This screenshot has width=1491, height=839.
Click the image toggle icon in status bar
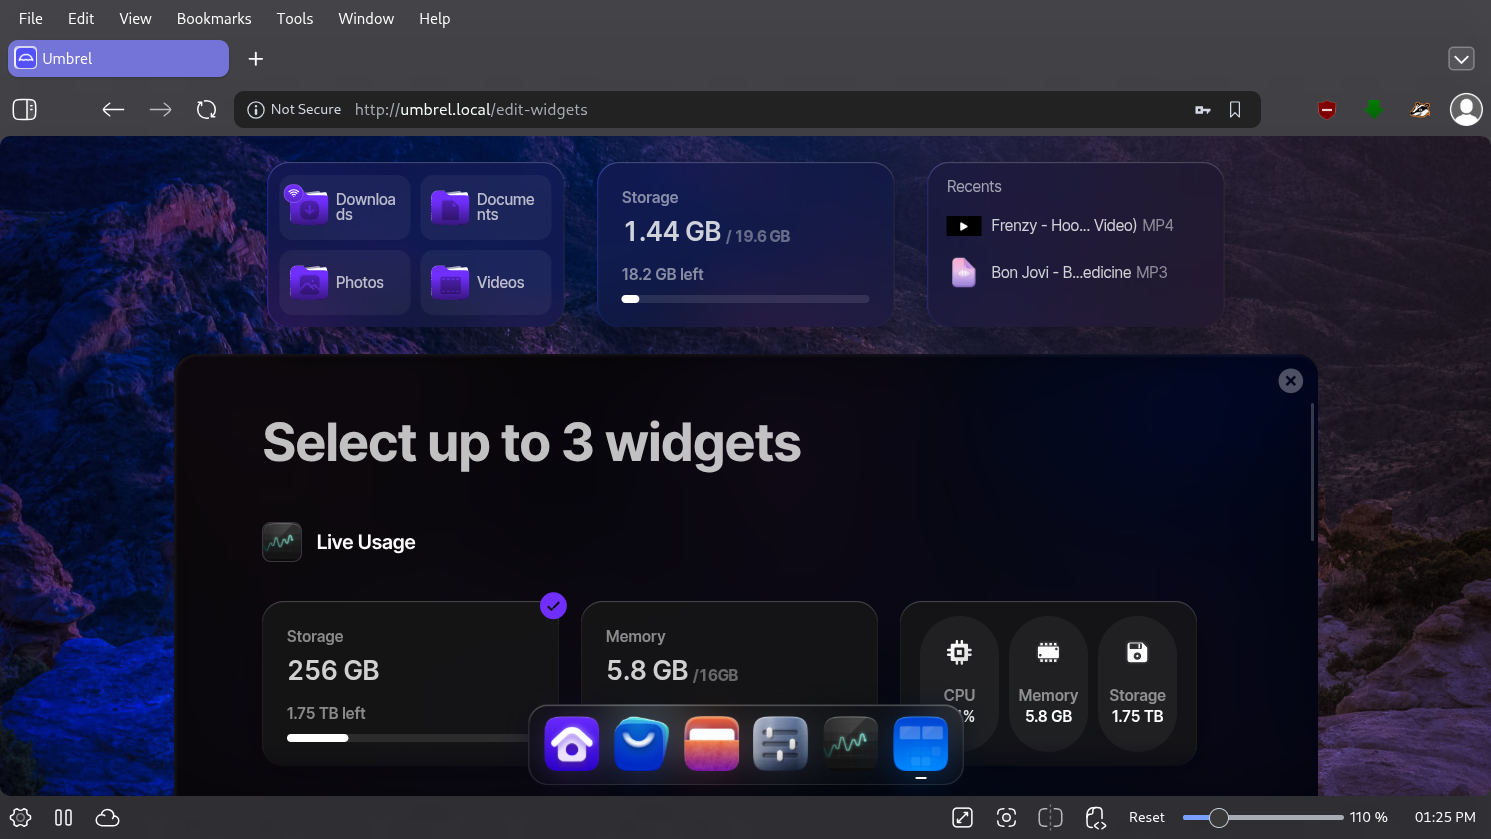pos(962,817)
